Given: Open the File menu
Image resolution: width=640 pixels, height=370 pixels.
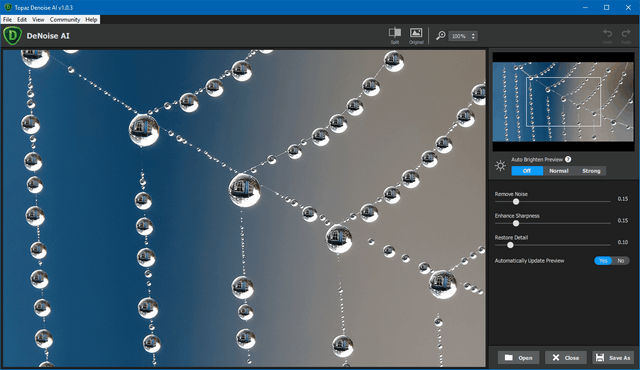Looking at the screenshot, I should tap(7, 19).
